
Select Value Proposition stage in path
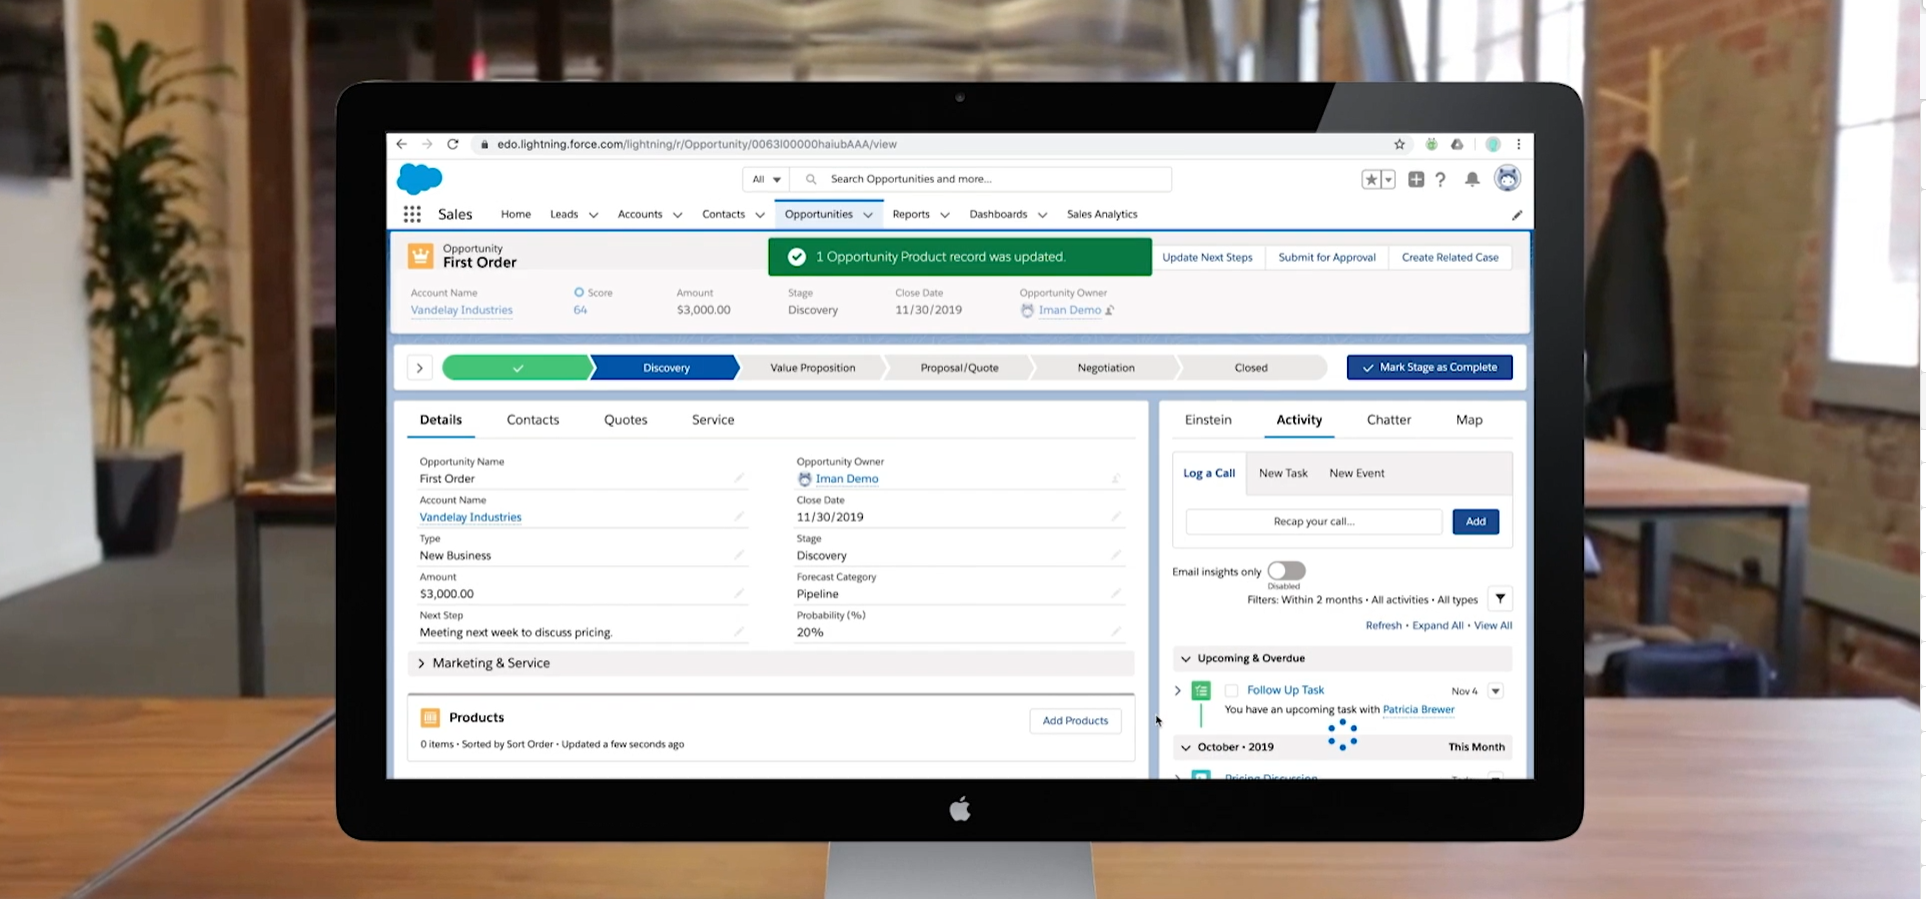pyautogui.click(x=812, y=368)
